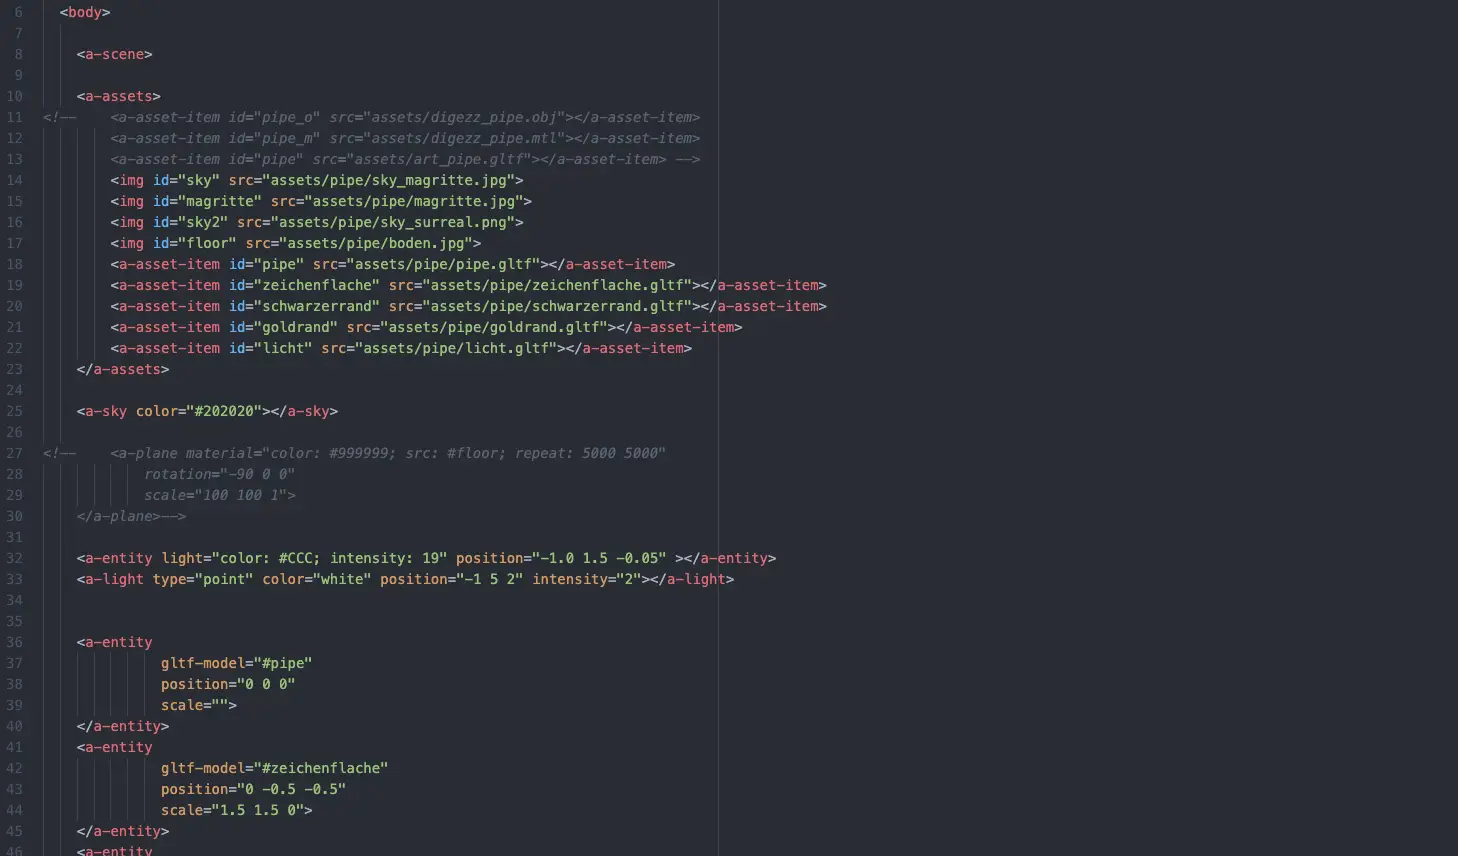Click inside the empty scale="" value

(219, 705)
